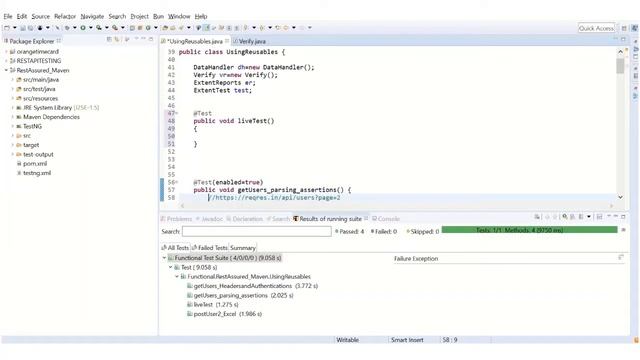Screen dimensions: 640x360
Task: Click the Open Perspective icon beside Quick Access
Action: 624,28
